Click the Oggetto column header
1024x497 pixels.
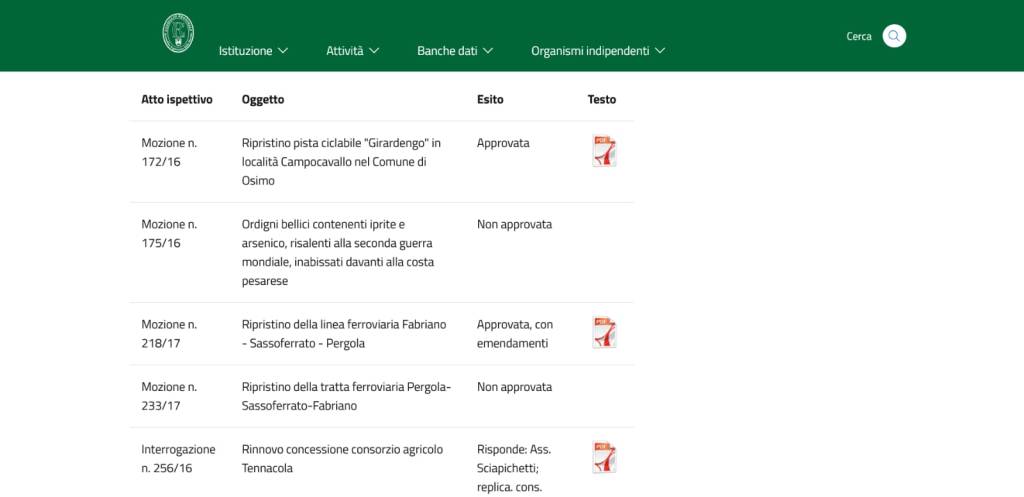(263, 99)
